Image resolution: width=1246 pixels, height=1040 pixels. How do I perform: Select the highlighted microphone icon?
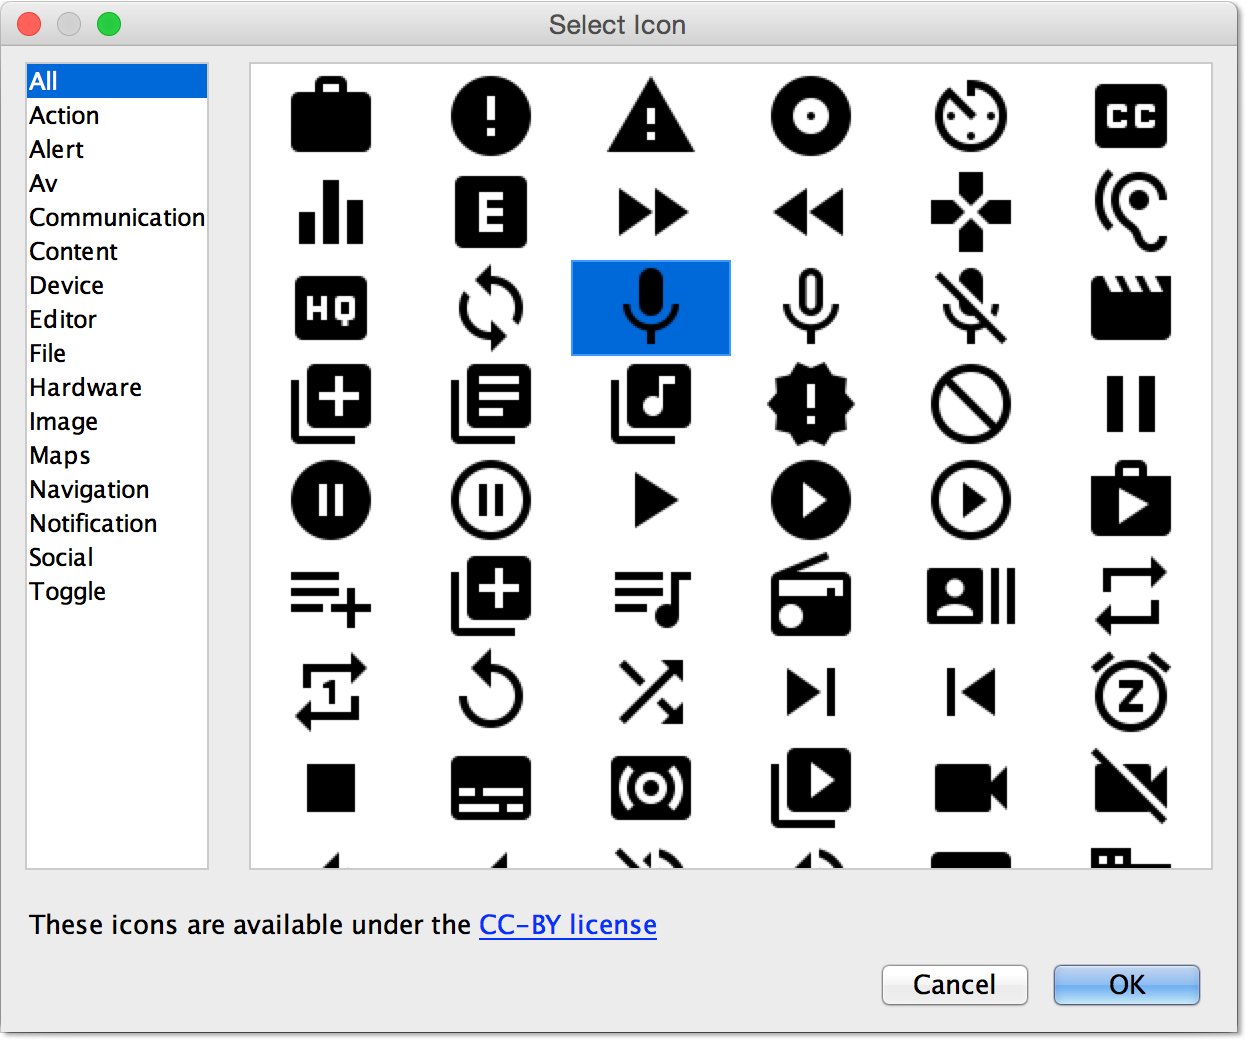pyautogui.click(x=651, y=308)
